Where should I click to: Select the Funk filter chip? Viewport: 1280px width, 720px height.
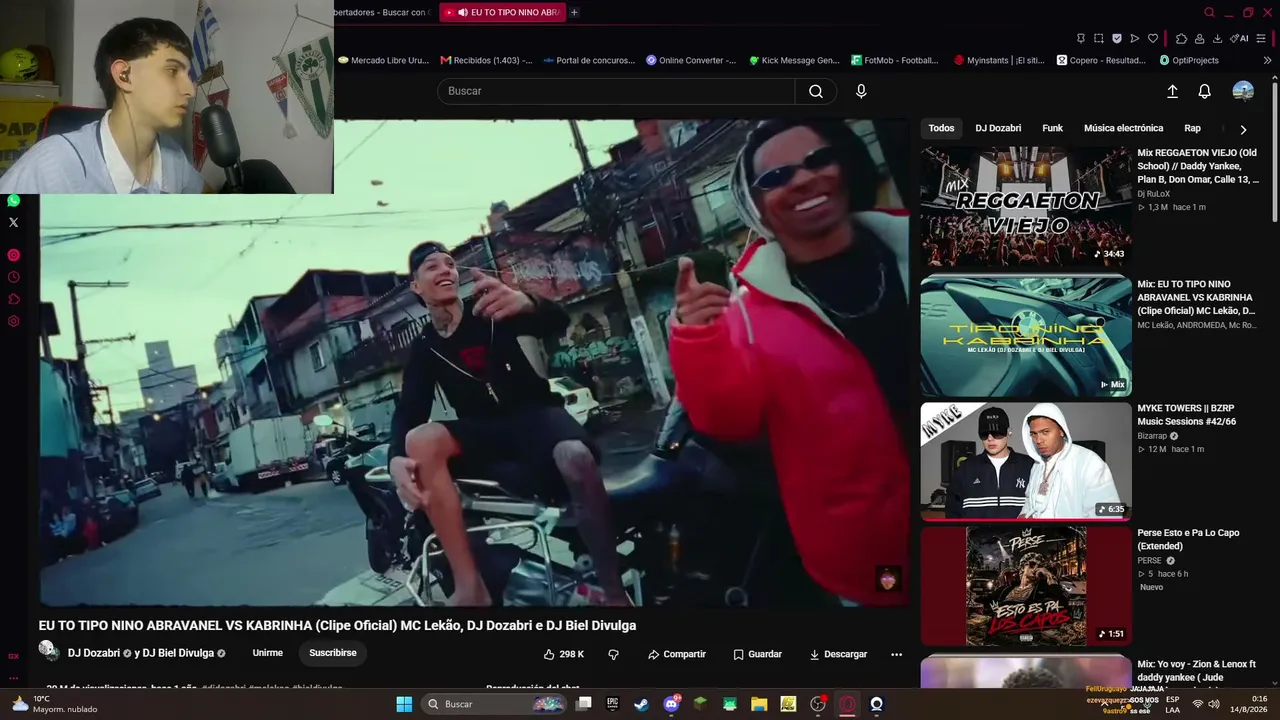1052,128
